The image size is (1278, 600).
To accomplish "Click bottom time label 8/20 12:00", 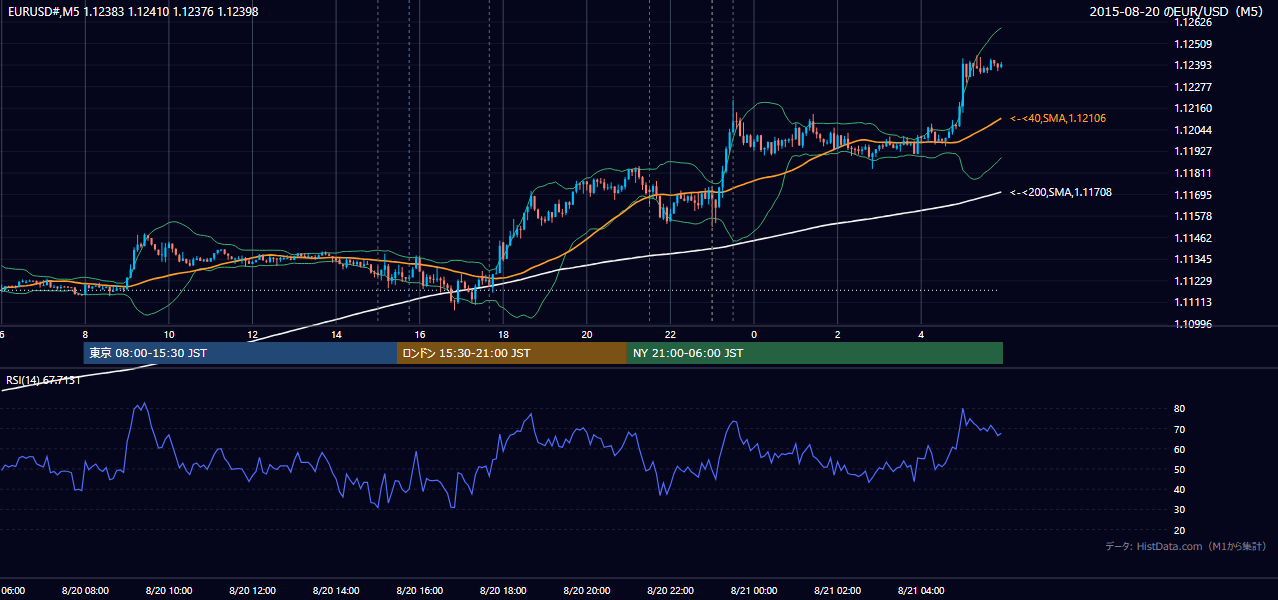I will 252,591.
